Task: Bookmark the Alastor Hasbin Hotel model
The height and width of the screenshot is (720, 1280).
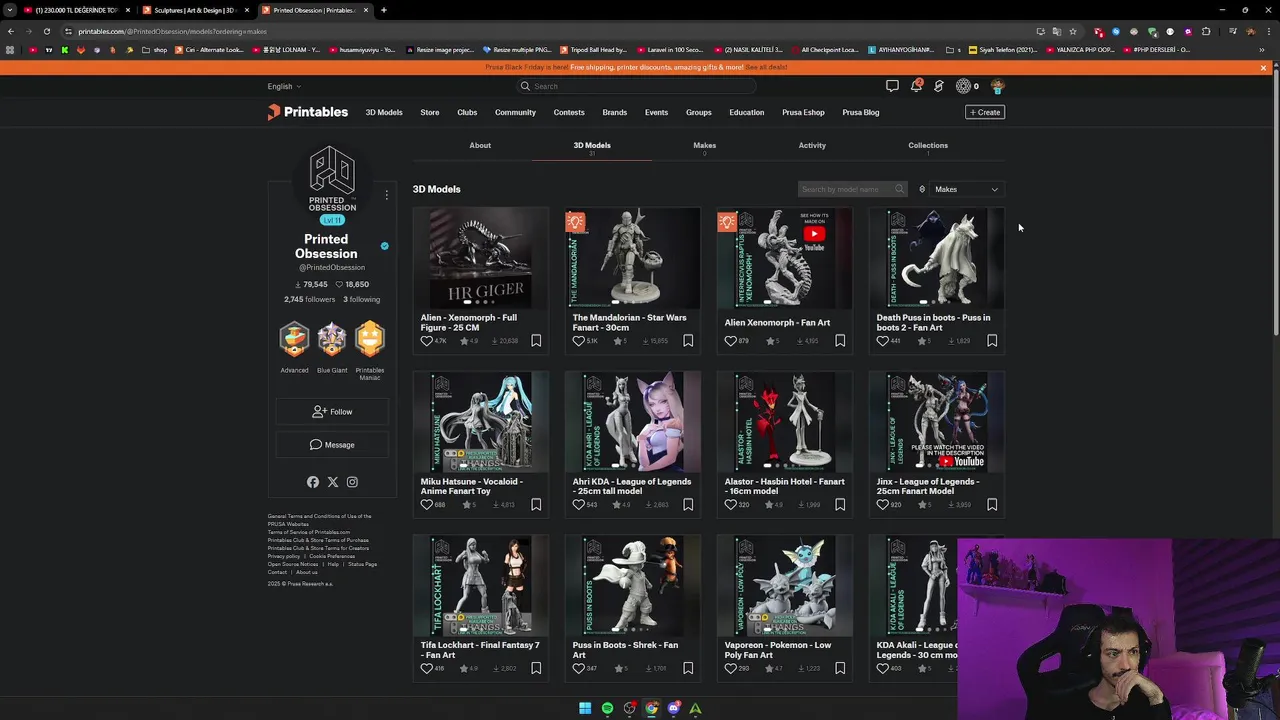Action: 840,505
